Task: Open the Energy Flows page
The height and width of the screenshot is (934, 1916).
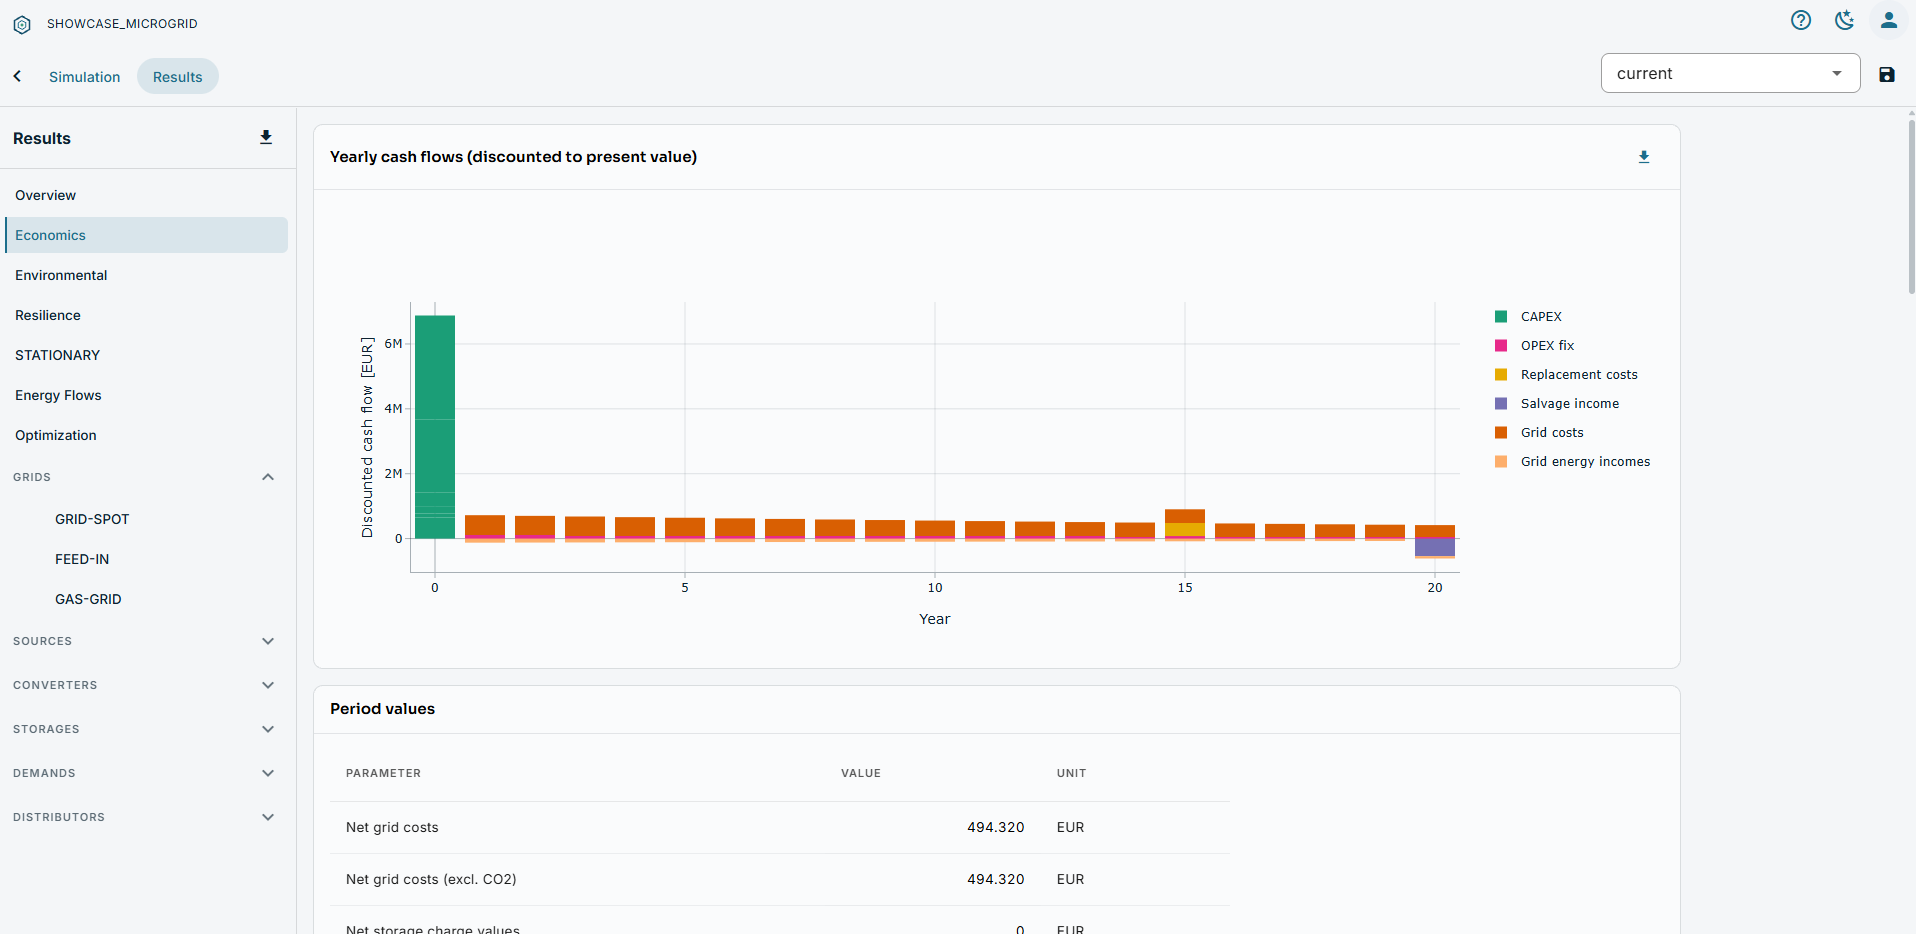Action: point(146,395)
